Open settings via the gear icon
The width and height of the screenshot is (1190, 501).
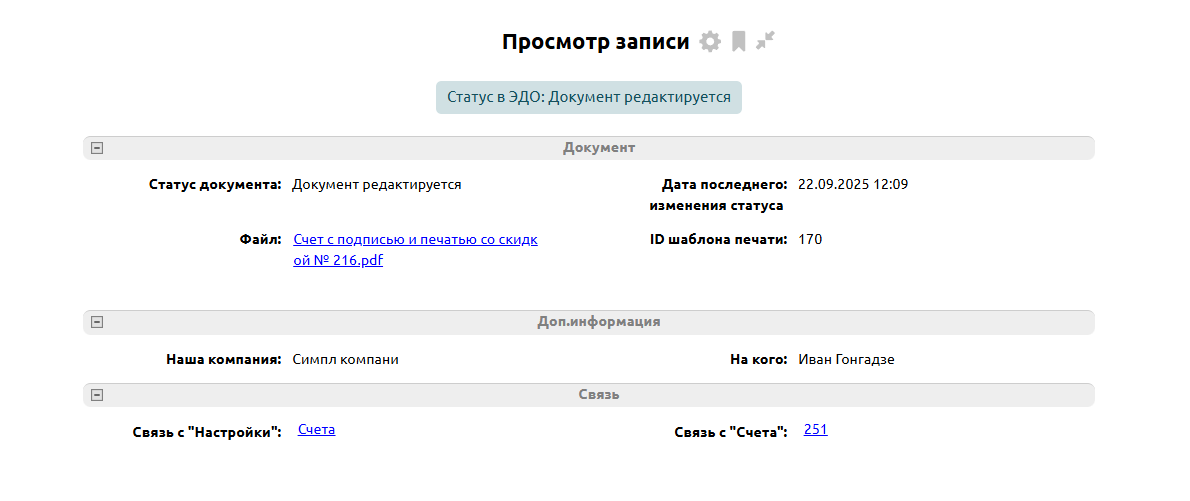point(710,42)
